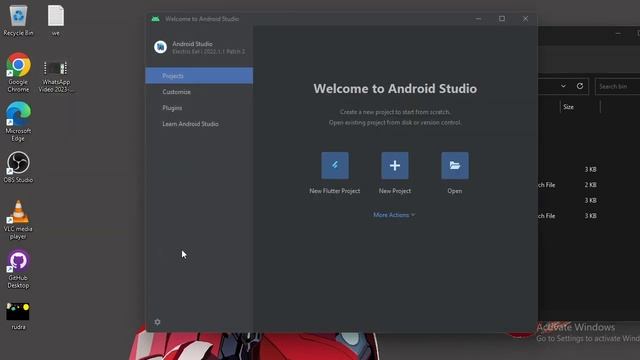Select OBS Studio desktop shortcut
Image resolution: width=640 pixels, height=360 pixels.
[18, 167]
